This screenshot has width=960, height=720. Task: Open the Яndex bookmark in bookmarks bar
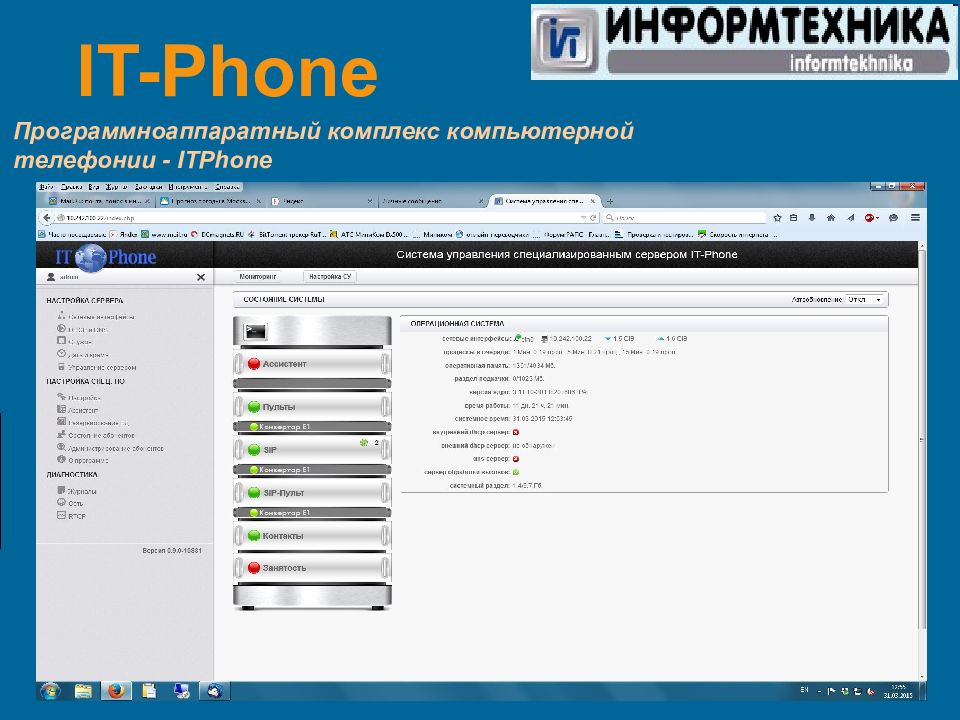[x=124, y=234]
